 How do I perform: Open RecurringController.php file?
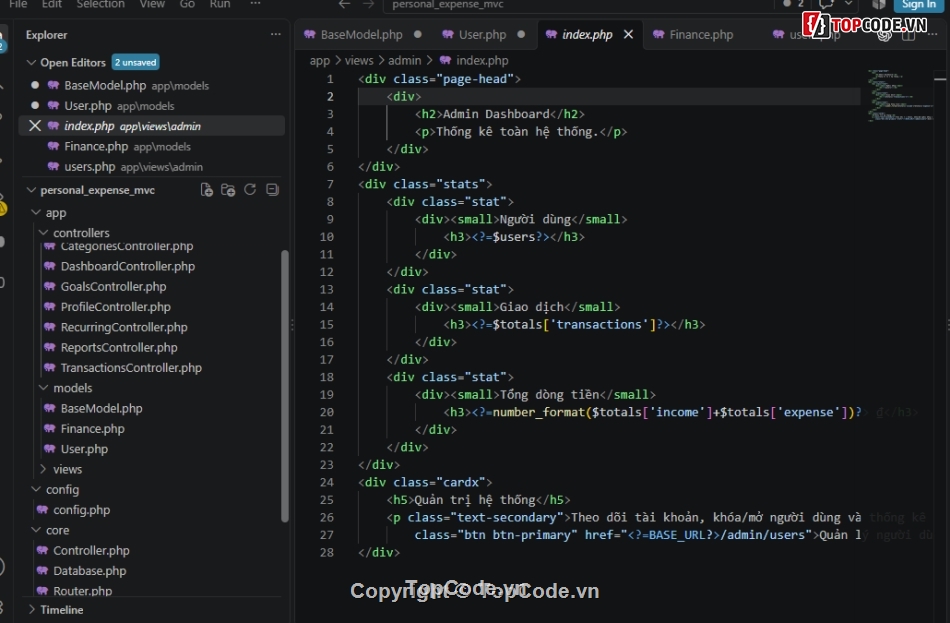[124, 327]
